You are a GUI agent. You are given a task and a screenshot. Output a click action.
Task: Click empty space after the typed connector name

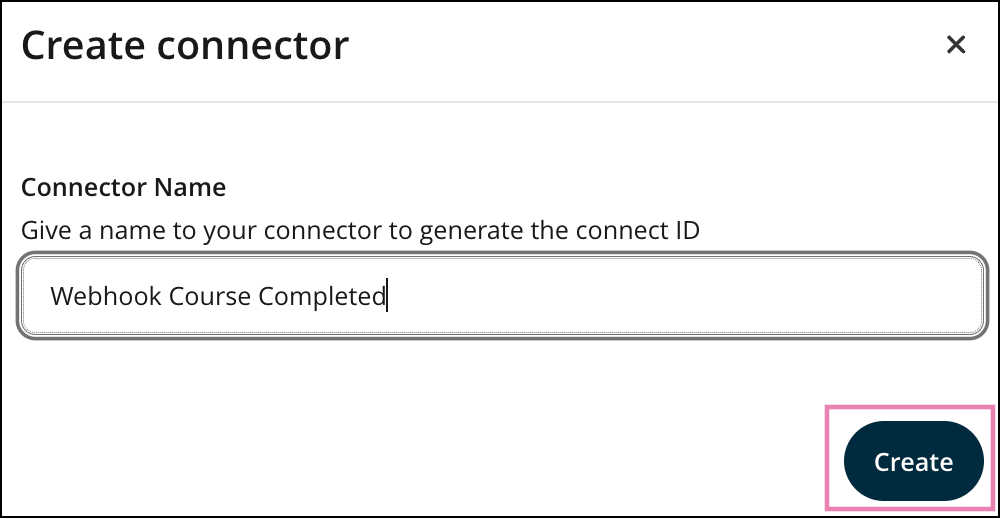[680, 297]
